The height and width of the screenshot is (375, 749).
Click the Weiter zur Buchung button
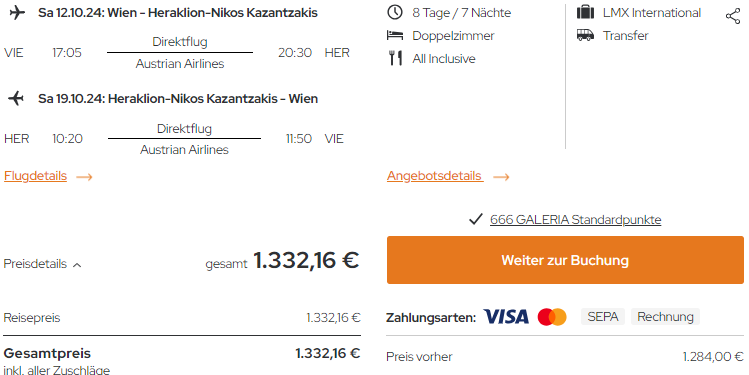[565, 260]
